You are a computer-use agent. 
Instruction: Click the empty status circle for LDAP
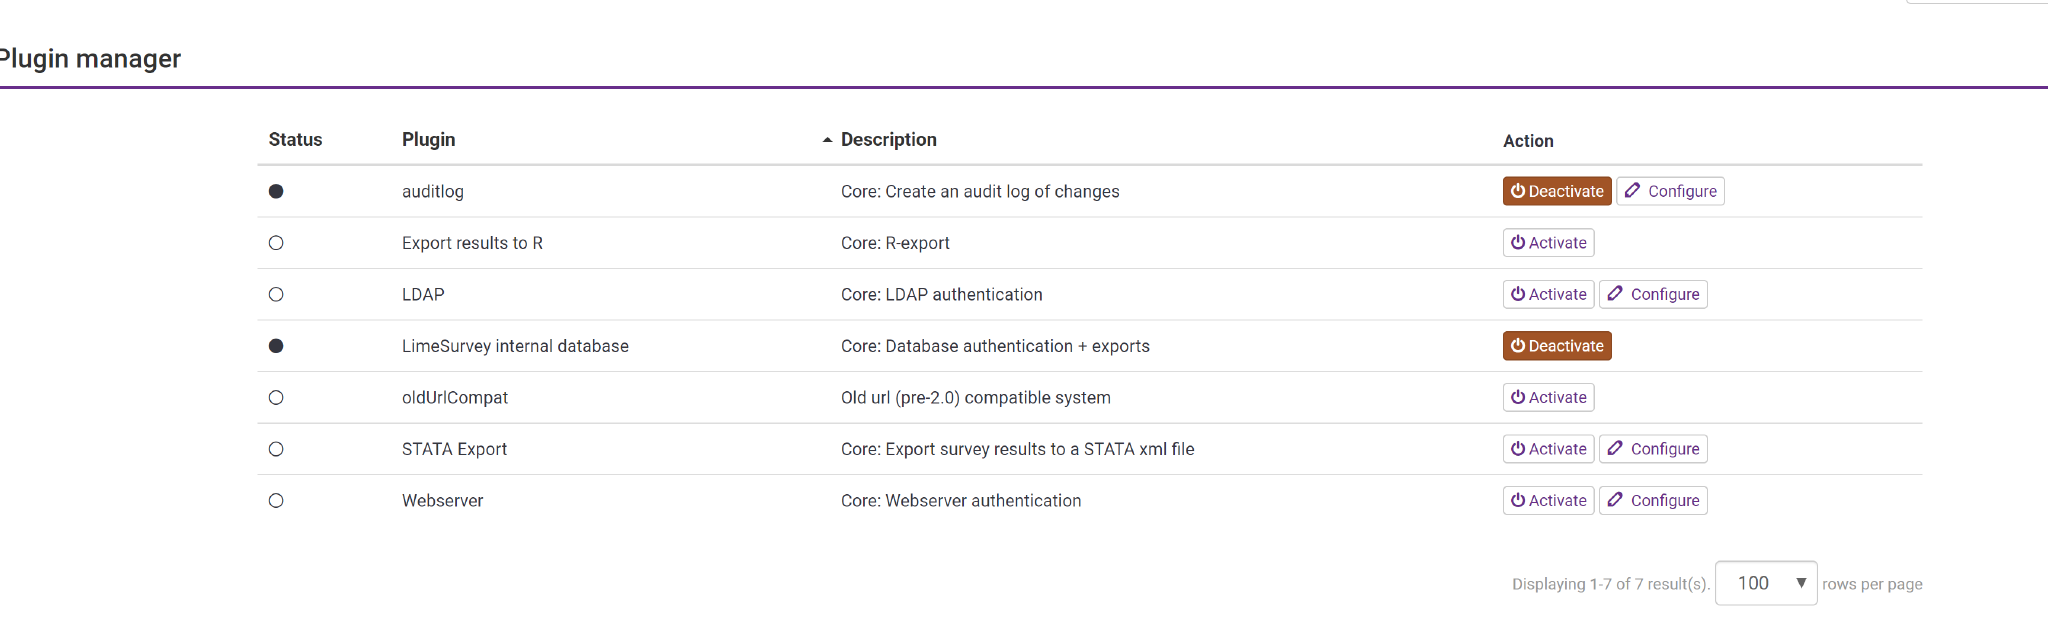[276, 294]
